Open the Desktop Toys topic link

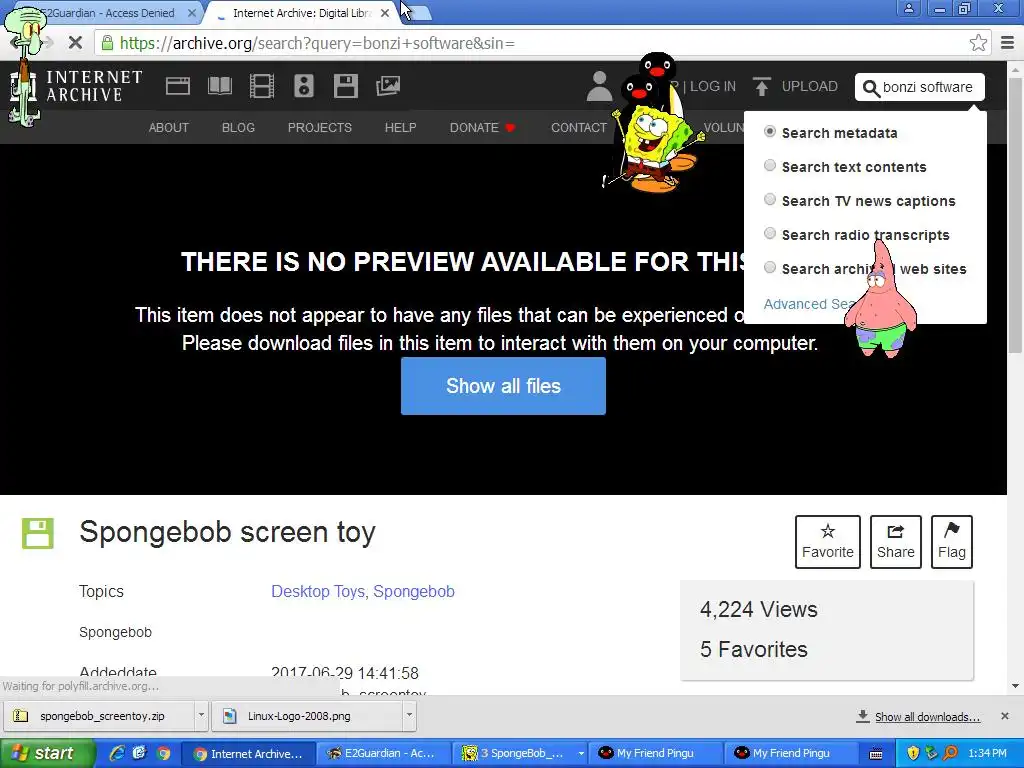point(317,591)
